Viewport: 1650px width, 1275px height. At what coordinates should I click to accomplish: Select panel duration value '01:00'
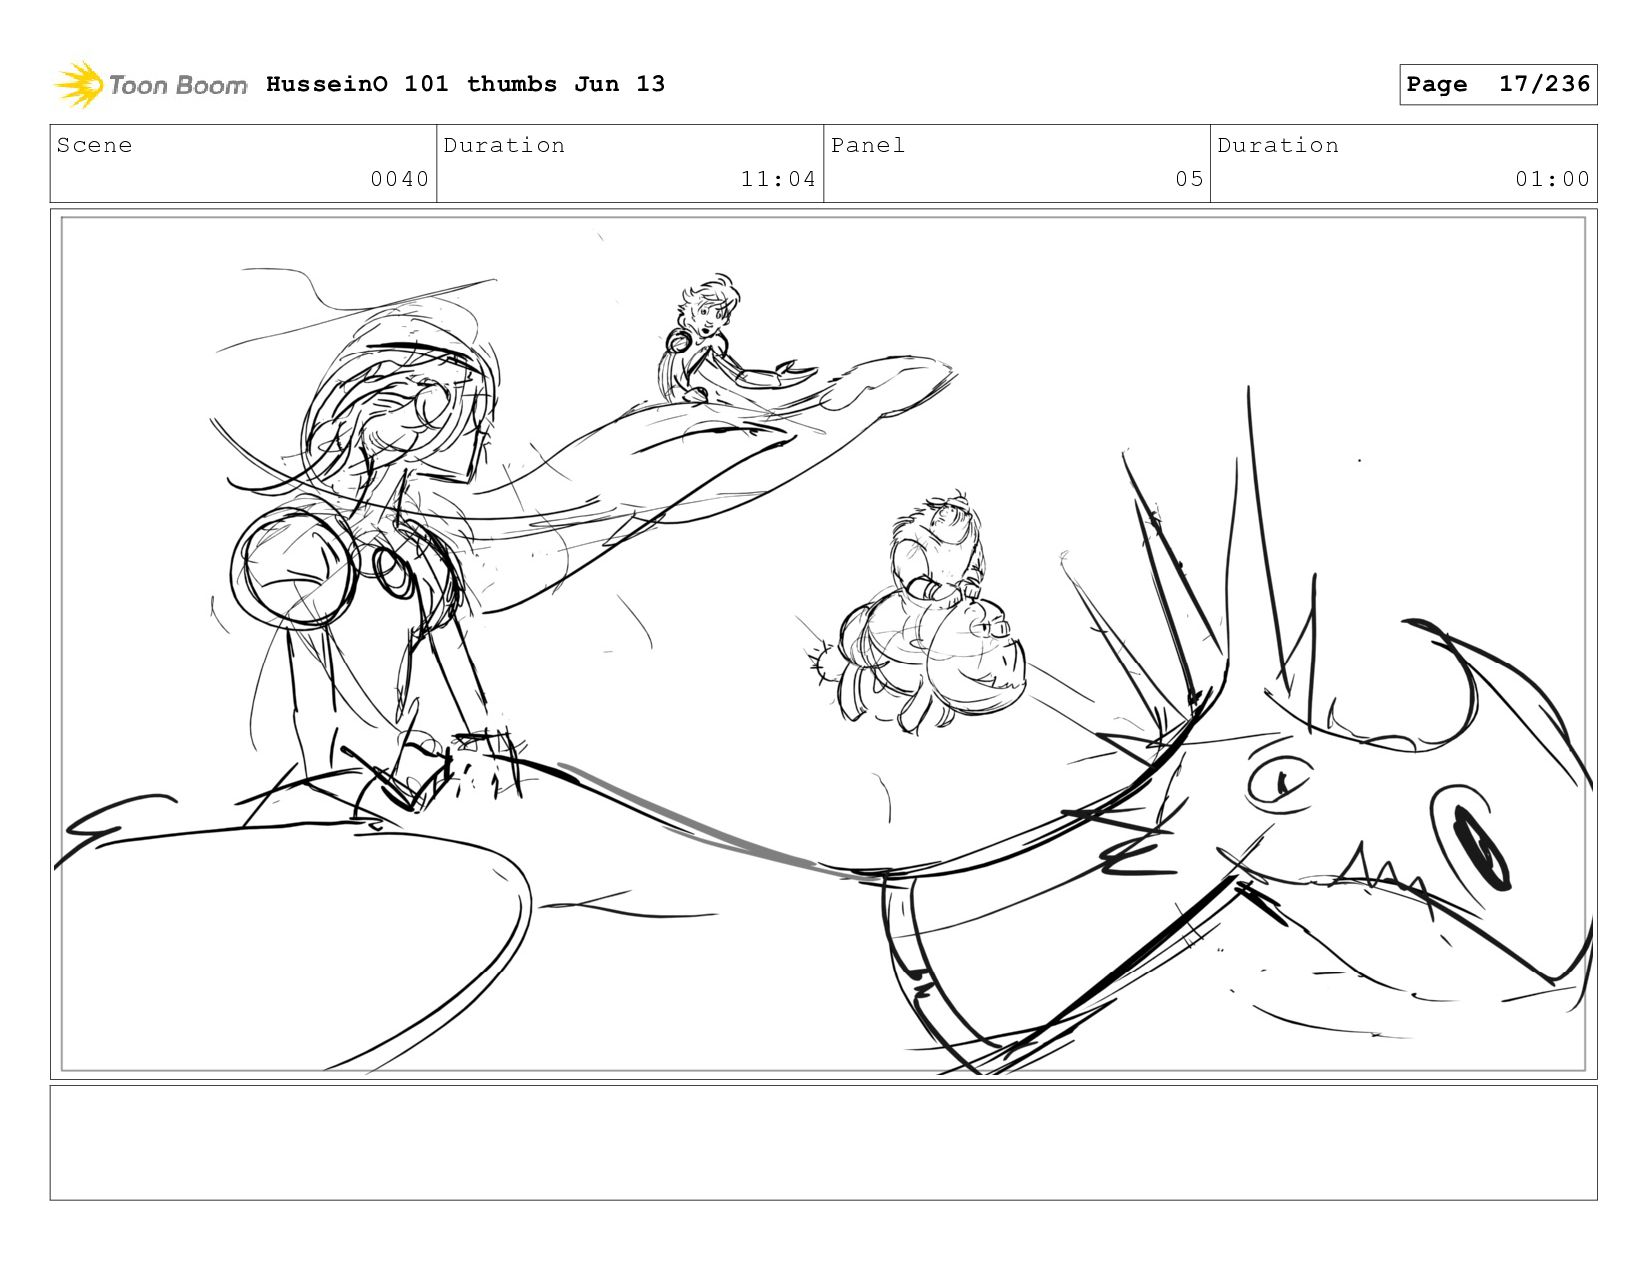[1552, 179]
